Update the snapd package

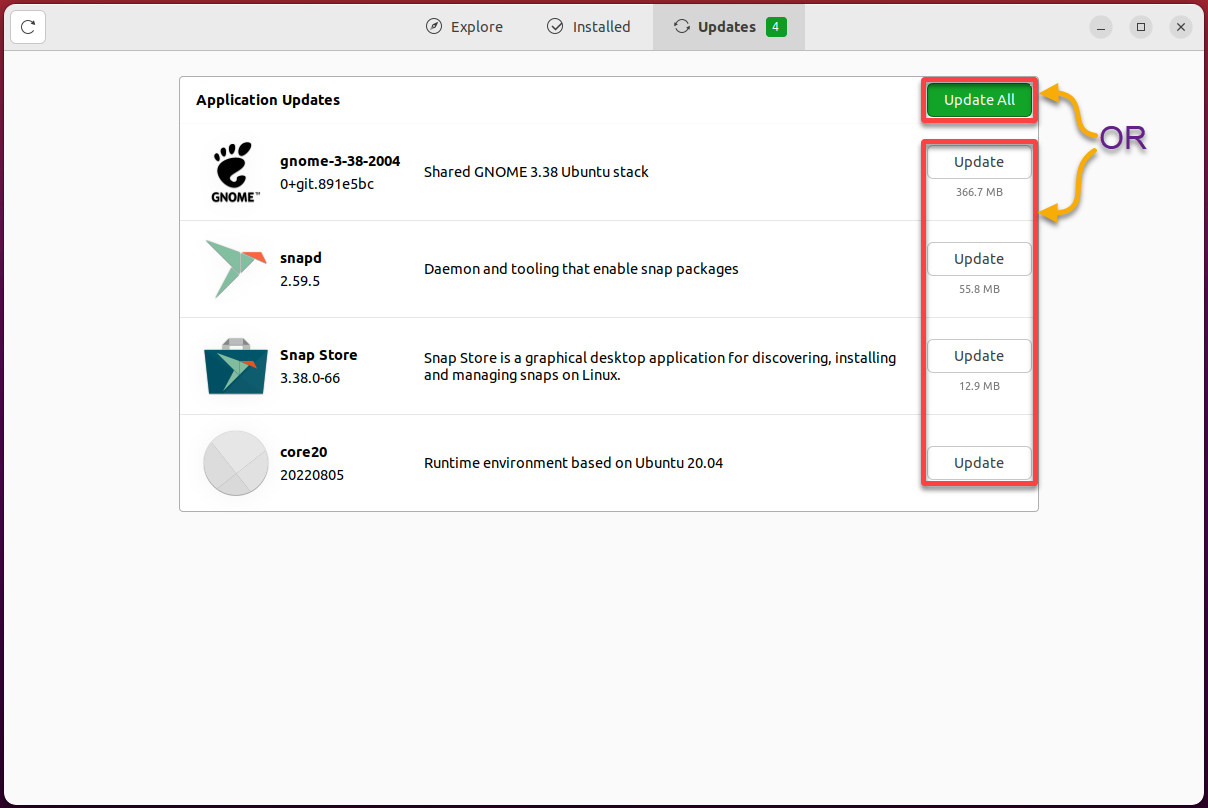979,259
